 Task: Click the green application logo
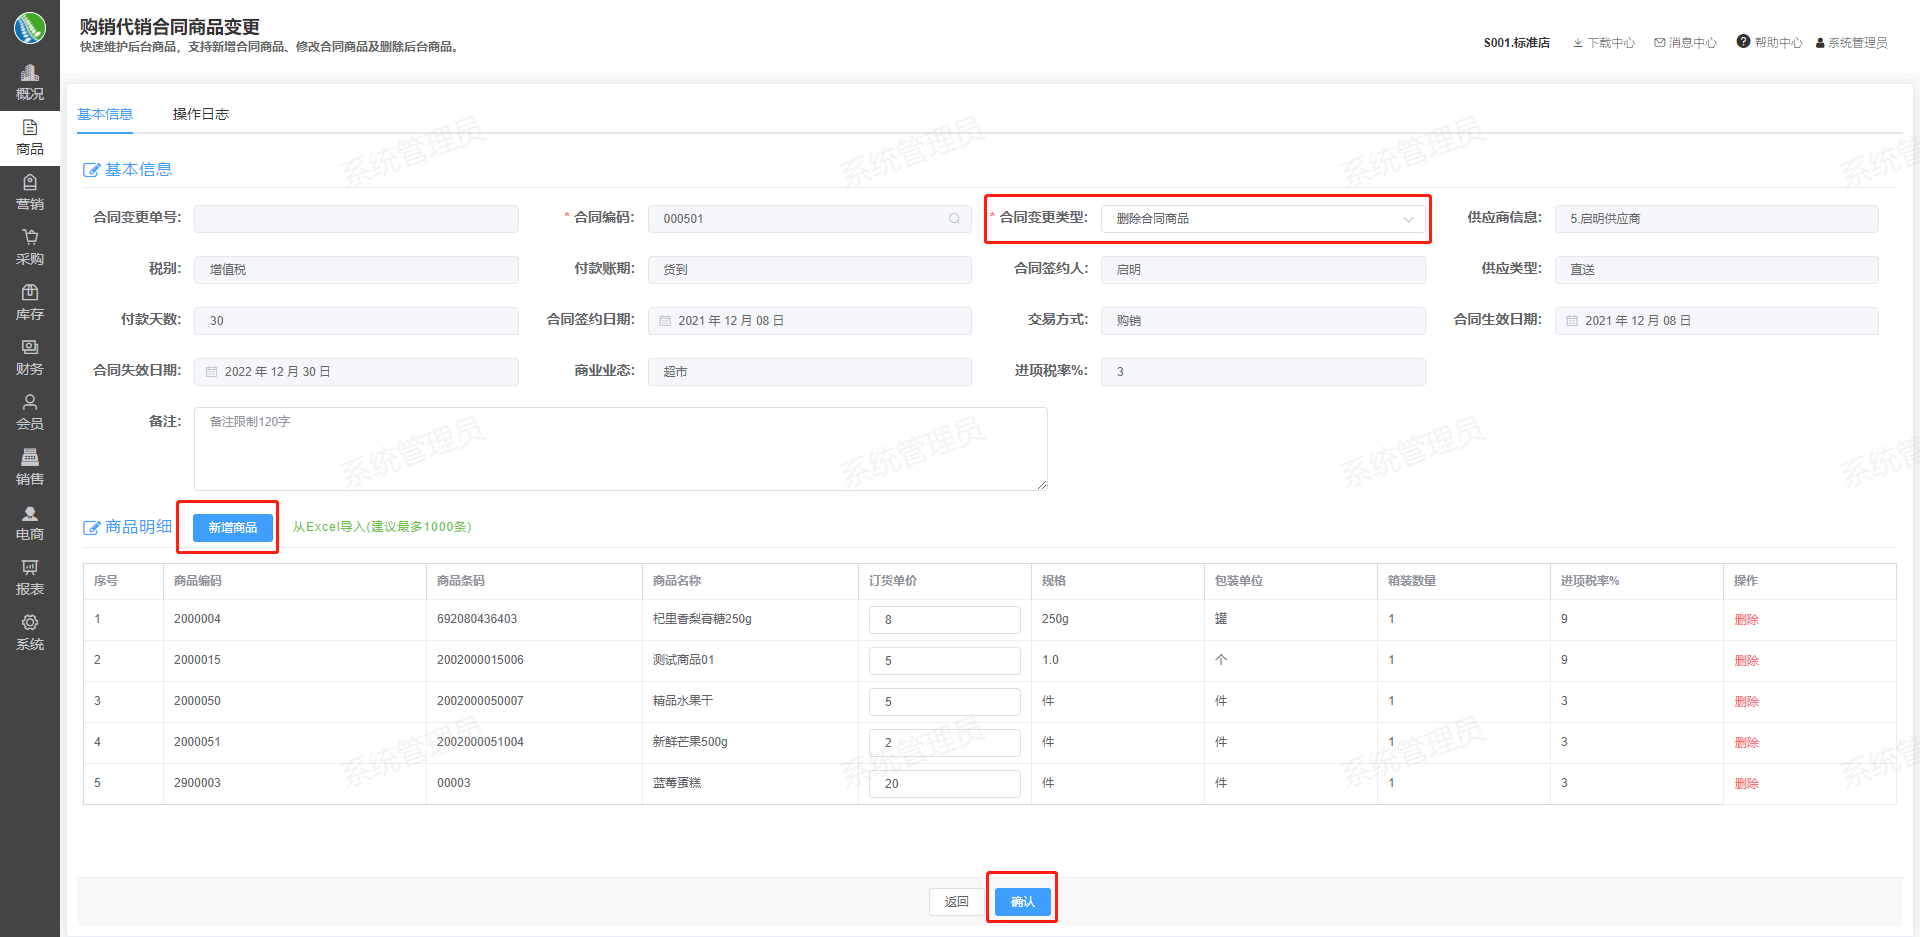click(30, 28)
